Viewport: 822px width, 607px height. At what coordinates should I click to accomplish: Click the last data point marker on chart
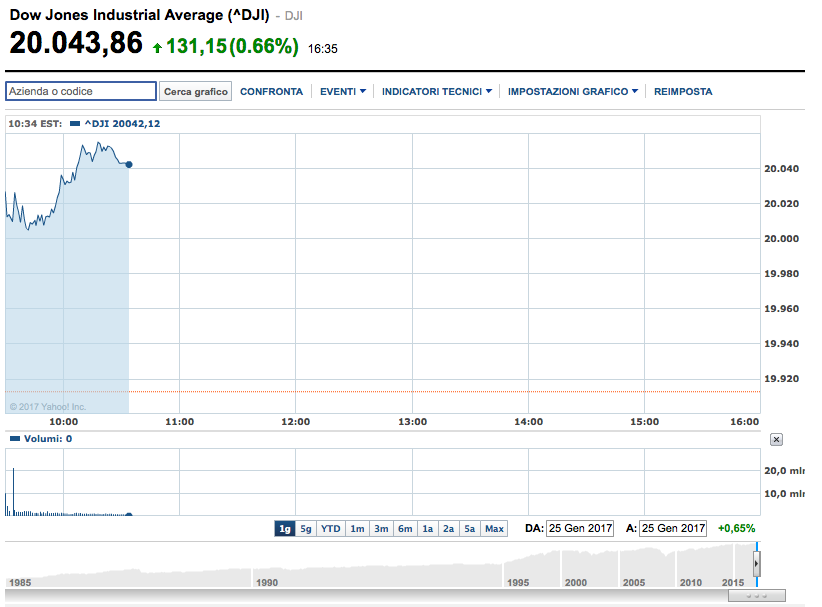pos(129,164)
